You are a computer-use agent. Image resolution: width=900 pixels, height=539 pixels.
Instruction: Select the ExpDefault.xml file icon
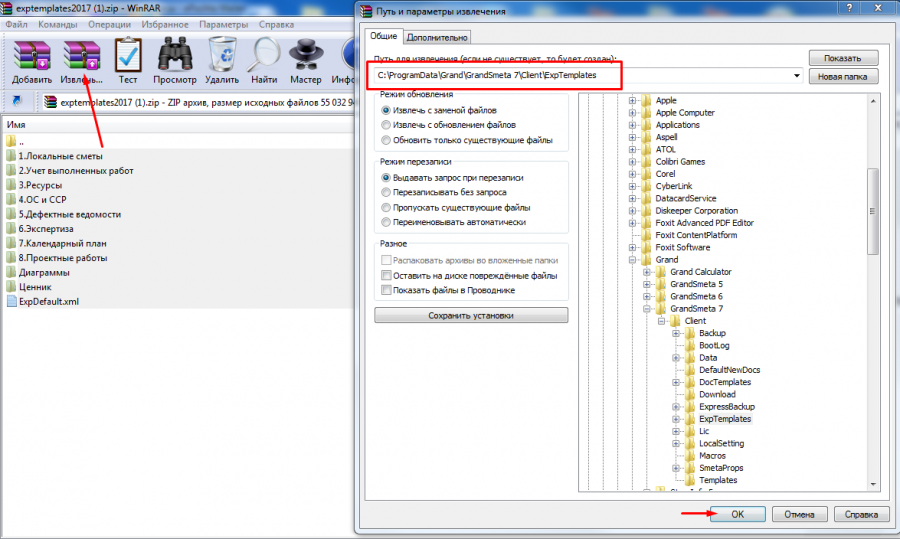coord(11,301)
